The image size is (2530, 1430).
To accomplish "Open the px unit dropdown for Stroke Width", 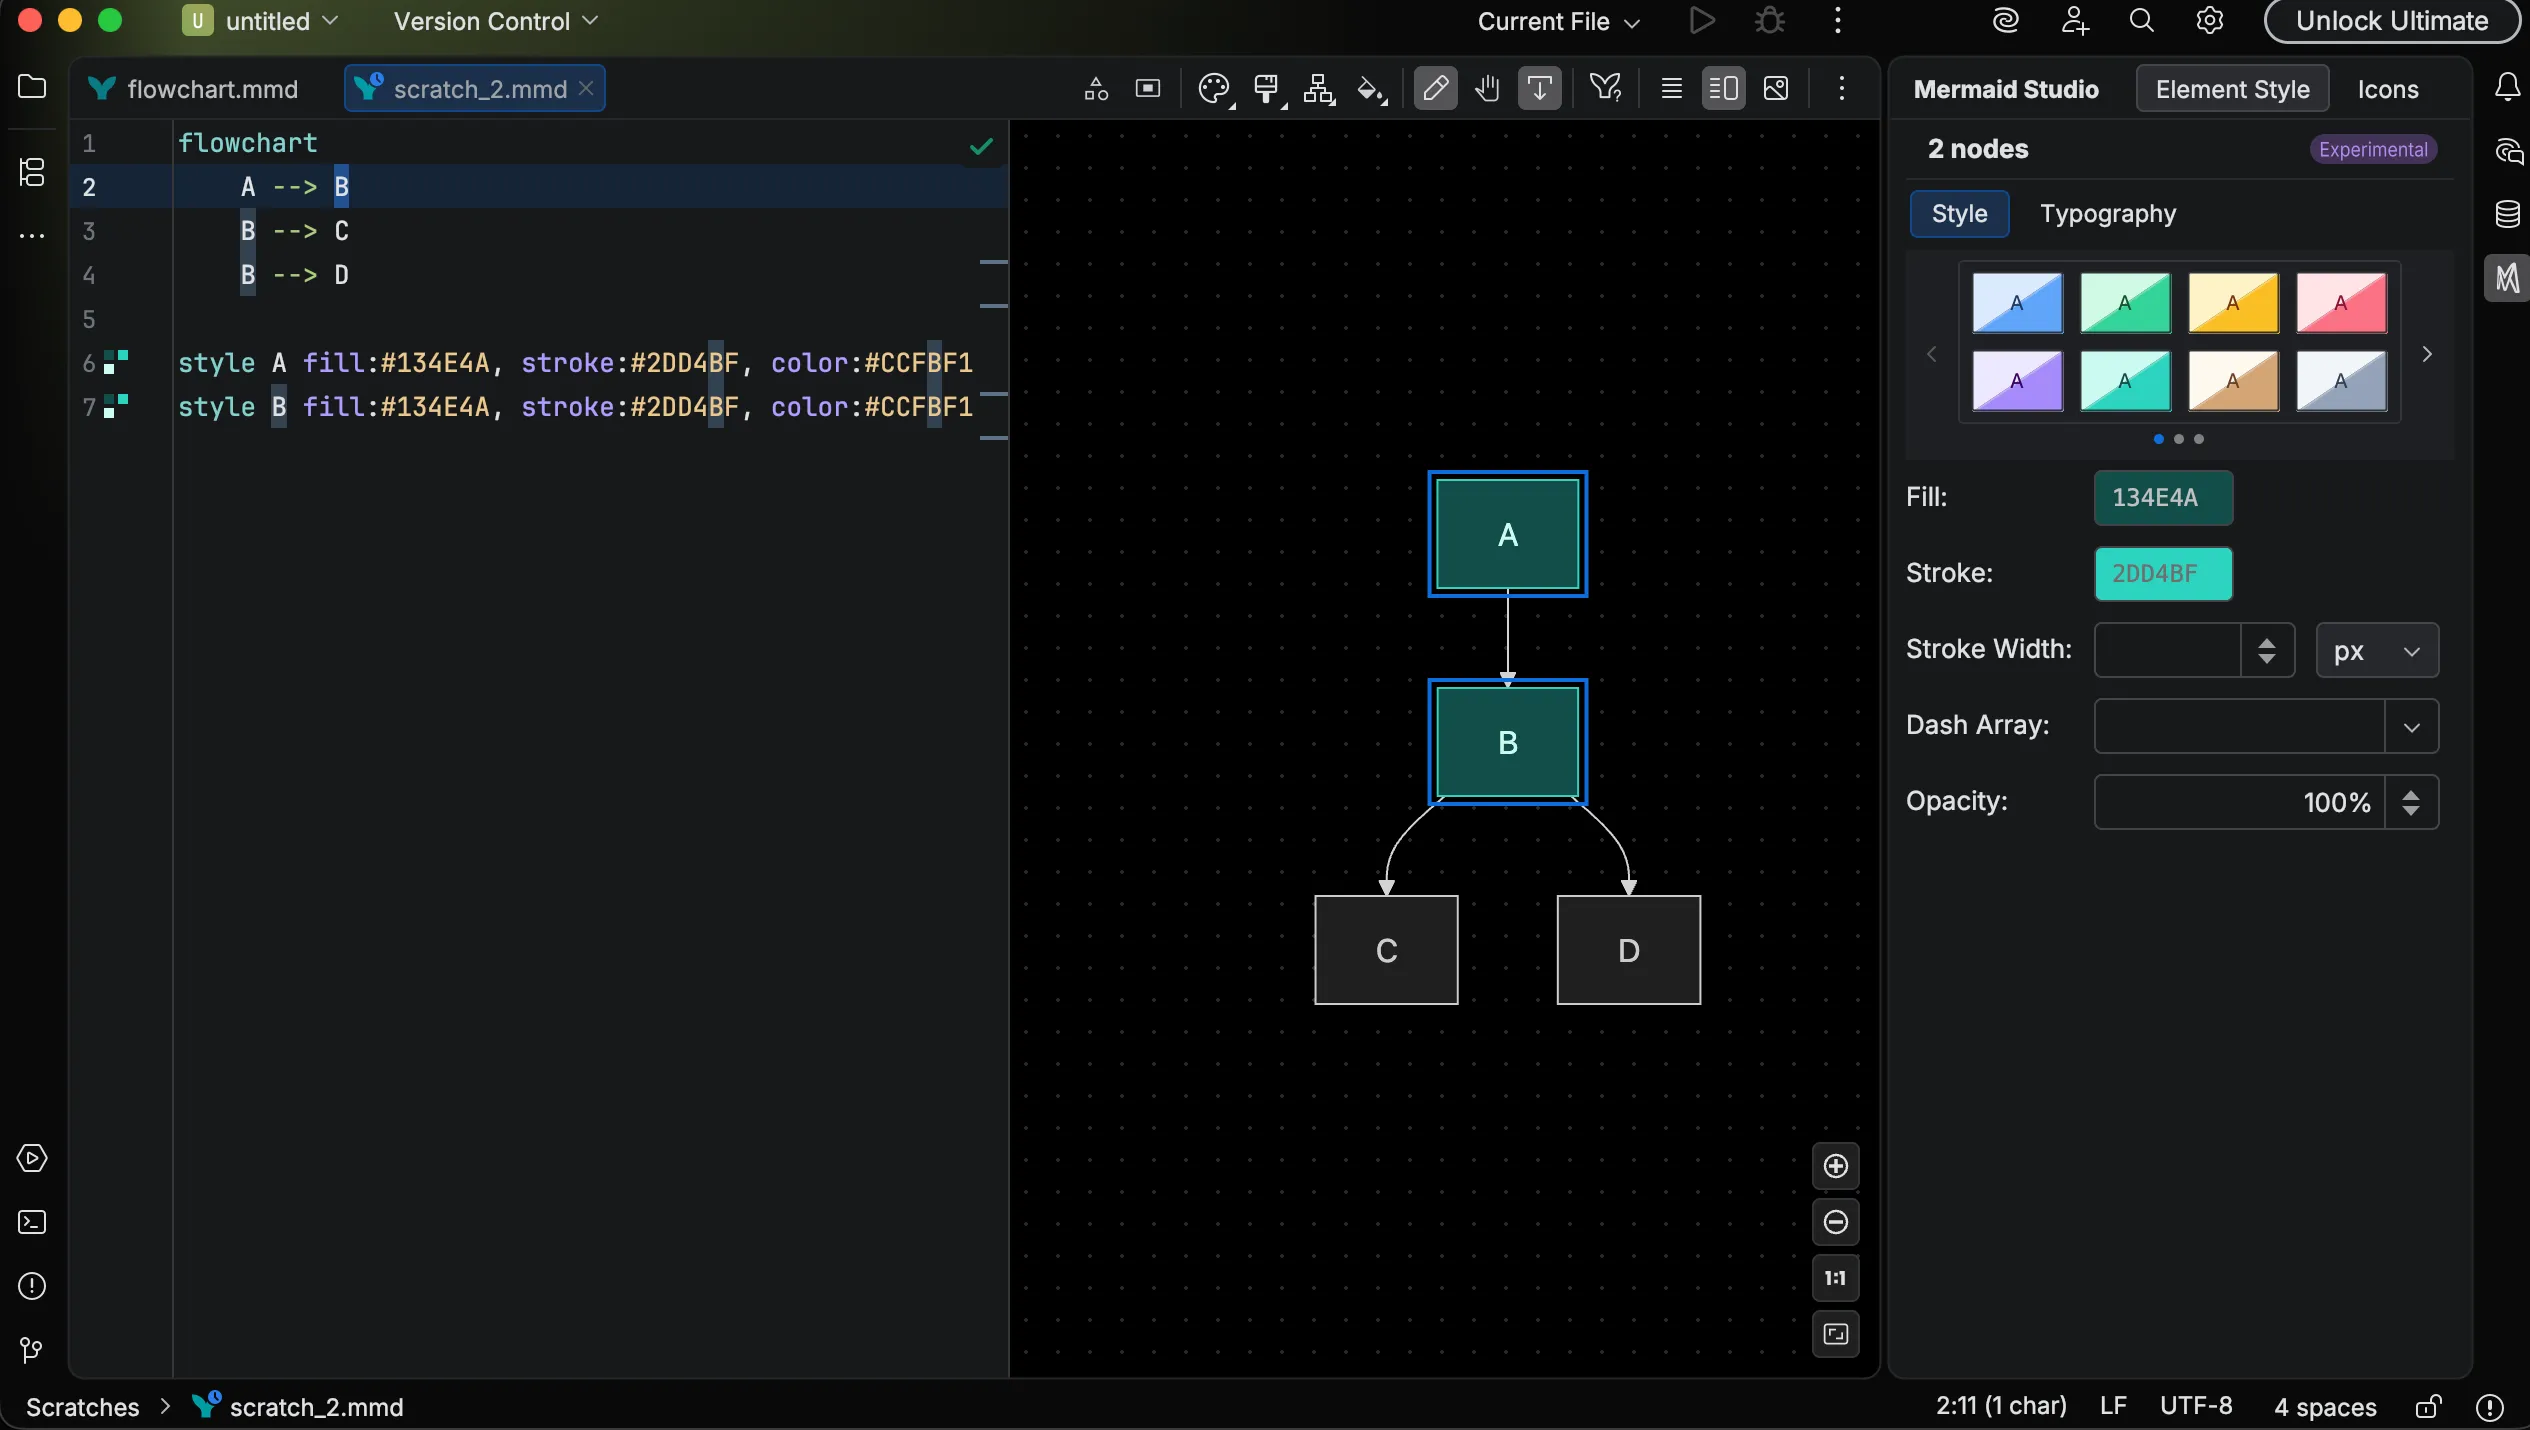I will coord(2376,650).
